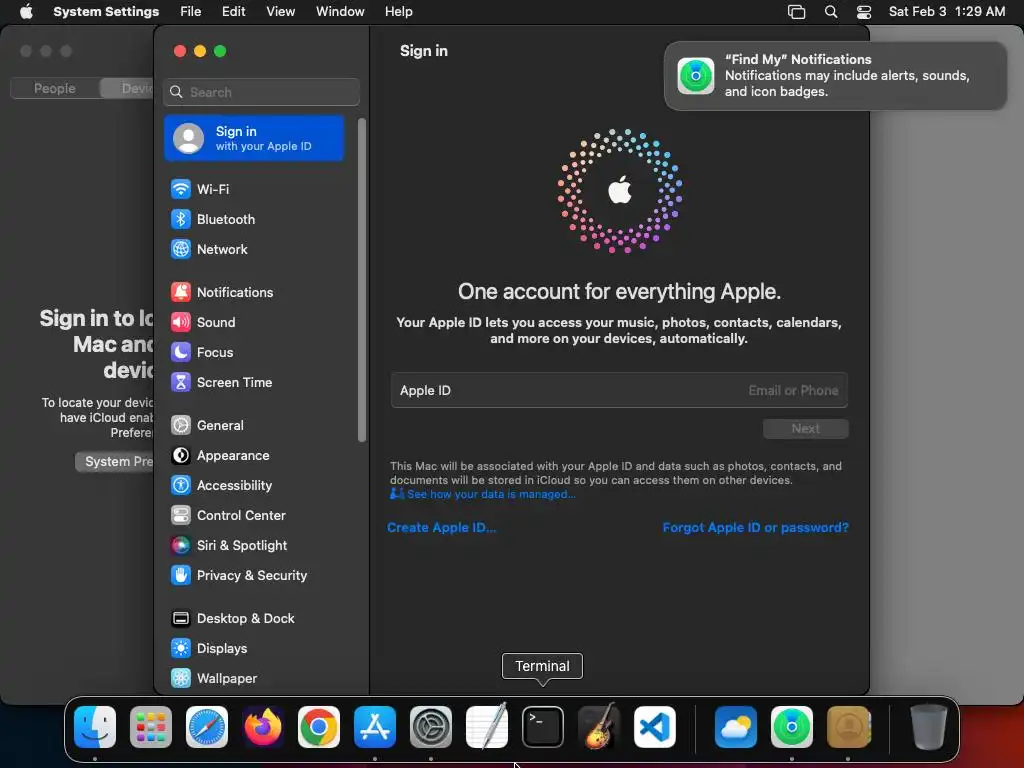Click the System Preferences button in Find My window
1024x768 pixels.
pos(115,462)
